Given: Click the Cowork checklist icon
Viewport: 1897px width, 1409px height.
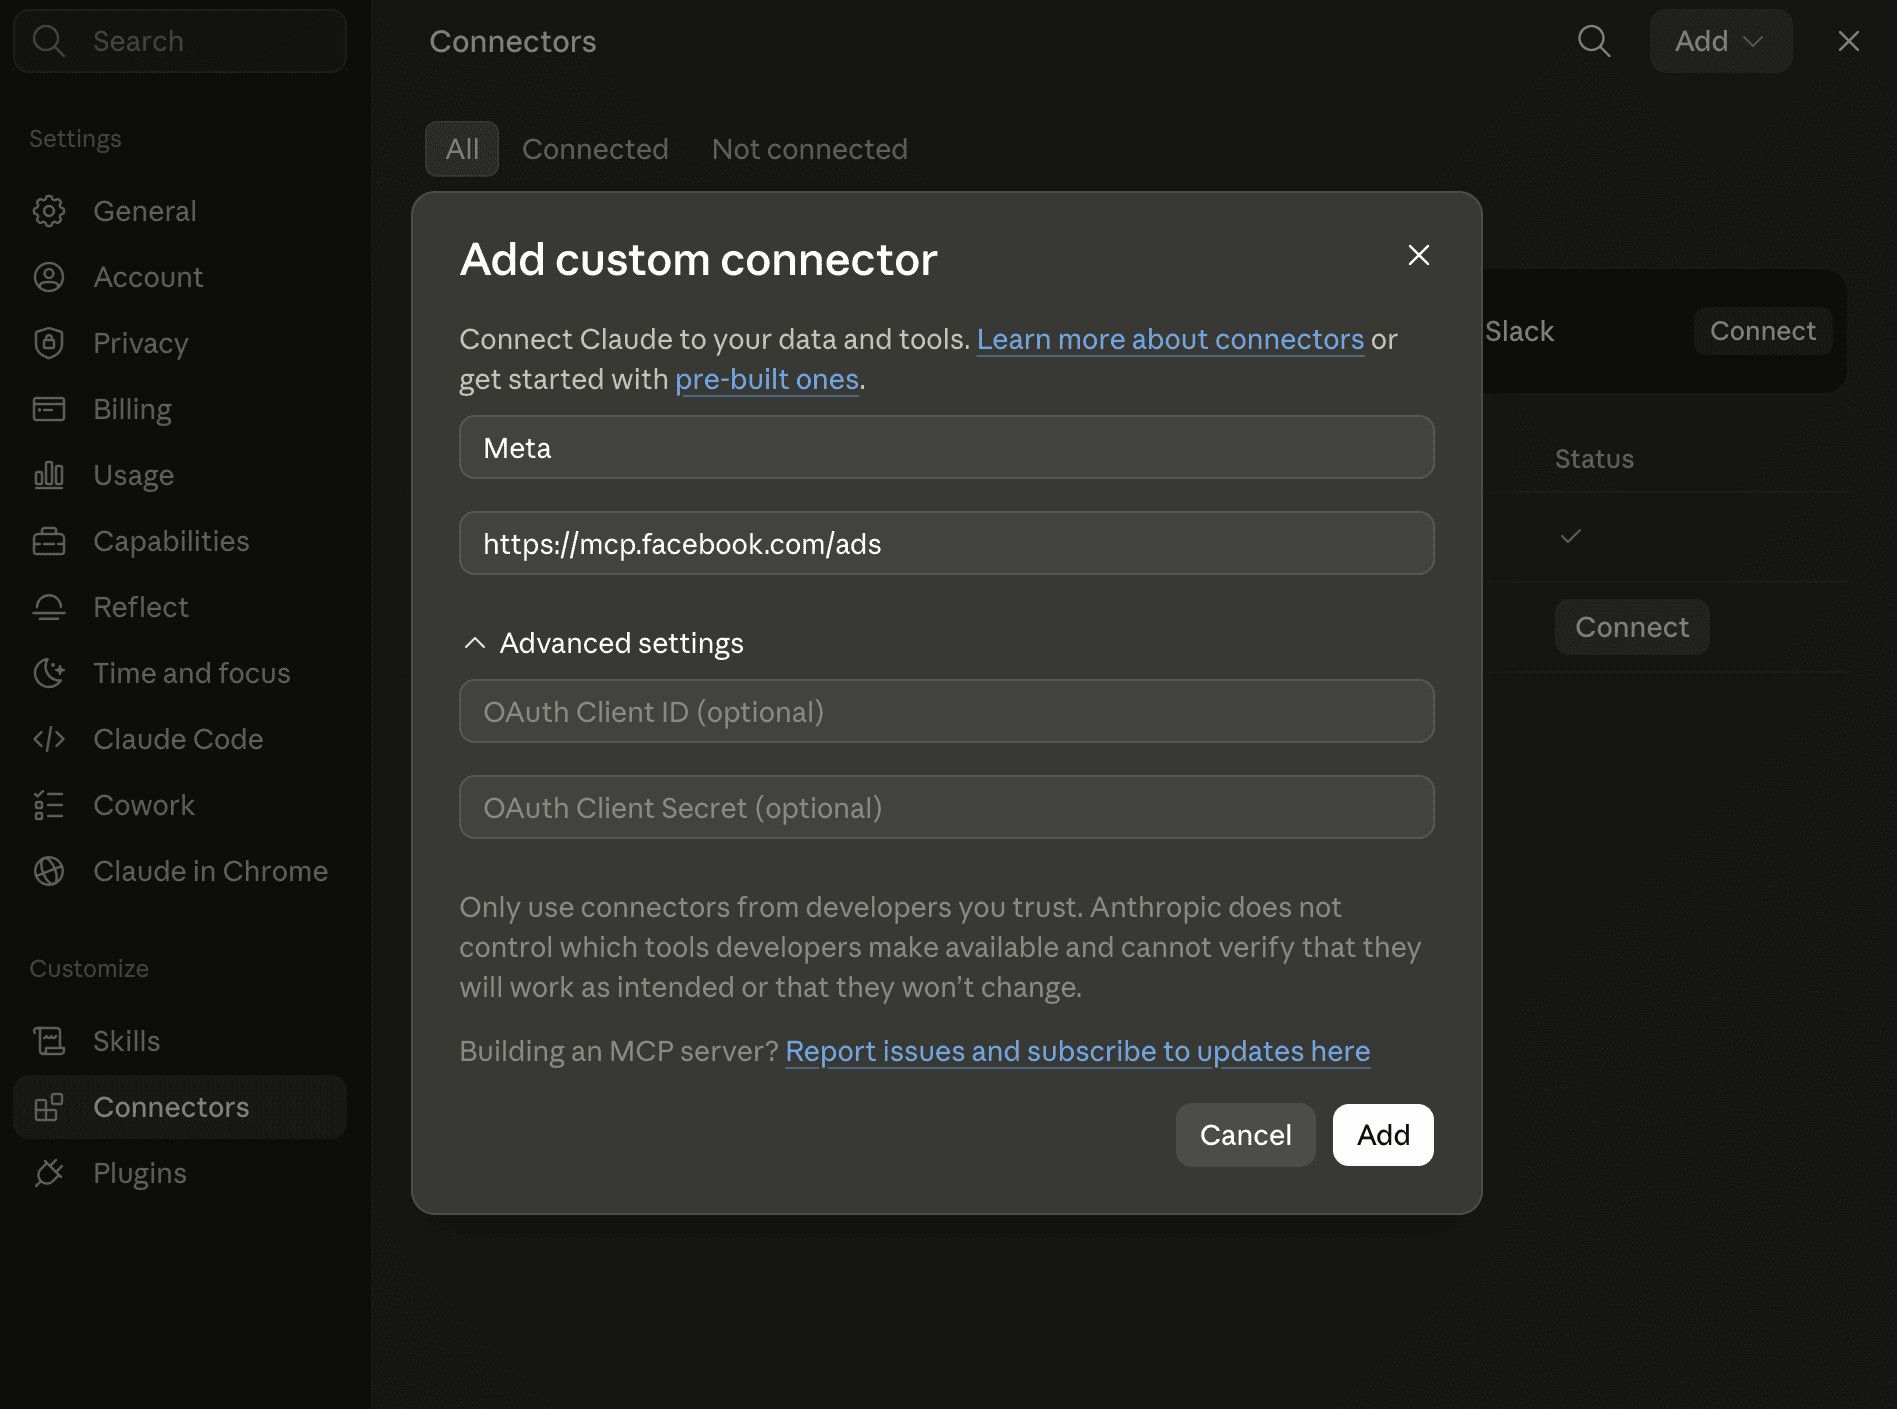Looking at the screenshot, I should click(49, 805).
